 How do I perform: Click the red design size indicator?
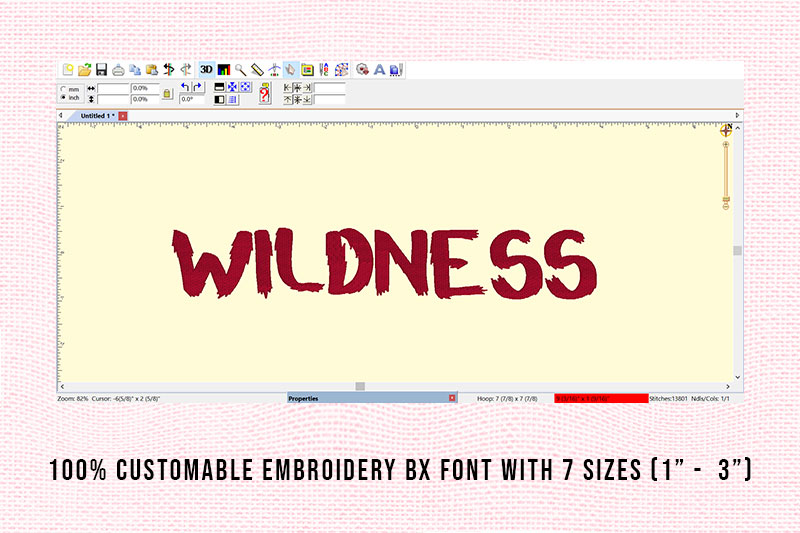point(601,398)
